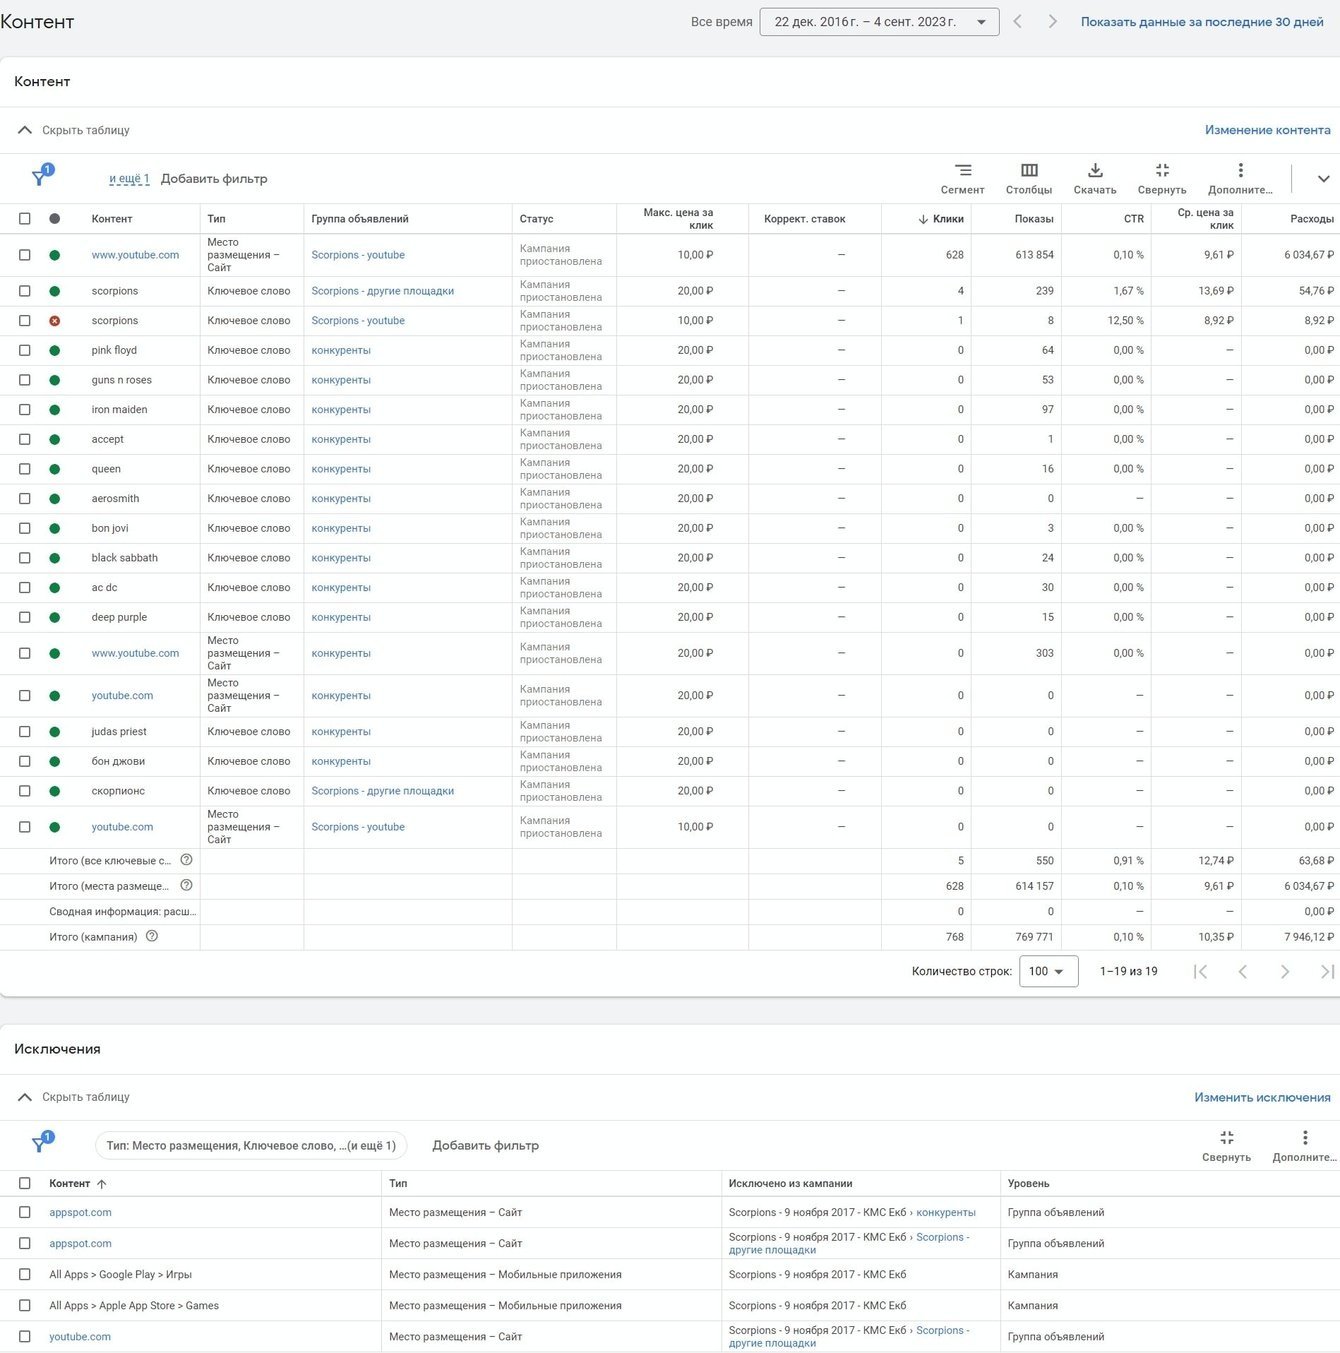1340x1353 pixels.
Task: Click the filter funnel icon in Исключения section
Action: (39, 1145)
